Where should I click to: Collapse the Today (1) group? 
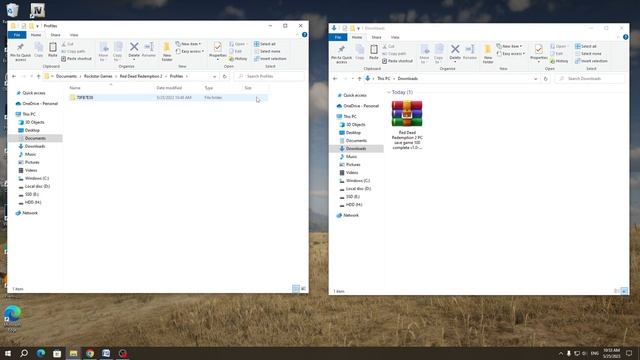389,92
